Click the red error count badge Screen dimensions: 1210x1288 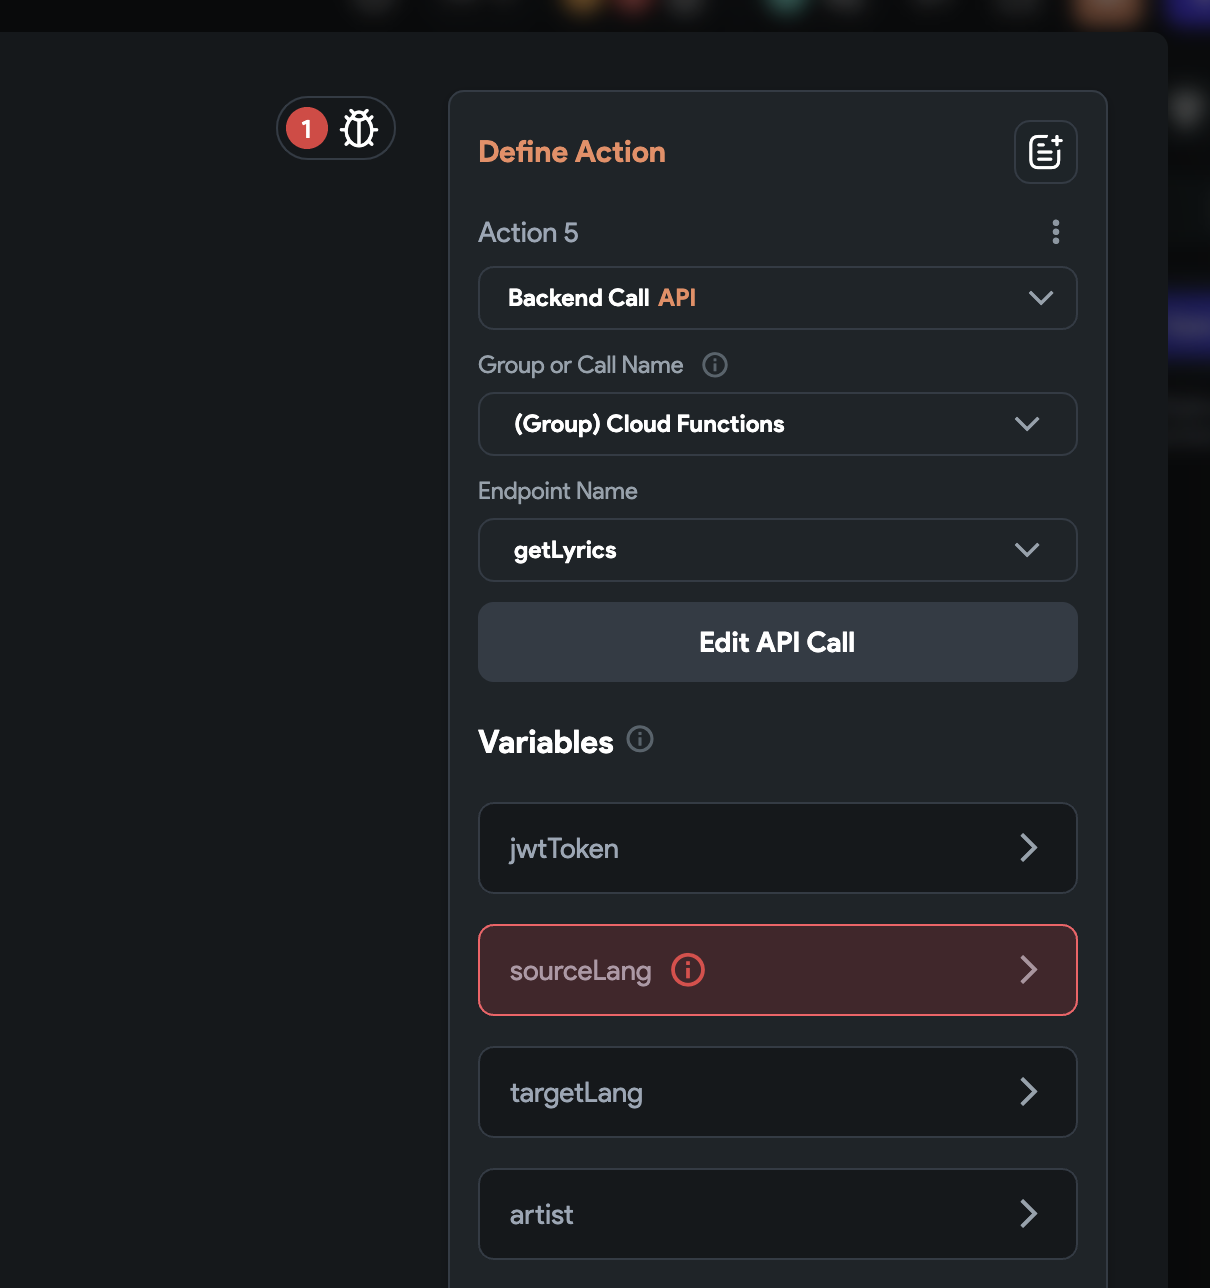305,128
